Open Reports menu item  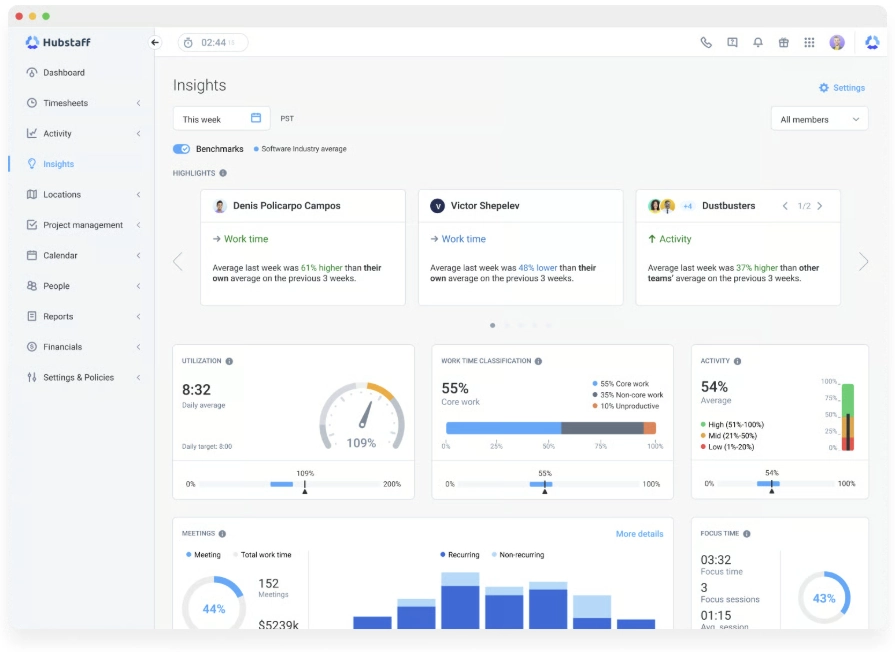(x=58, y=316)
